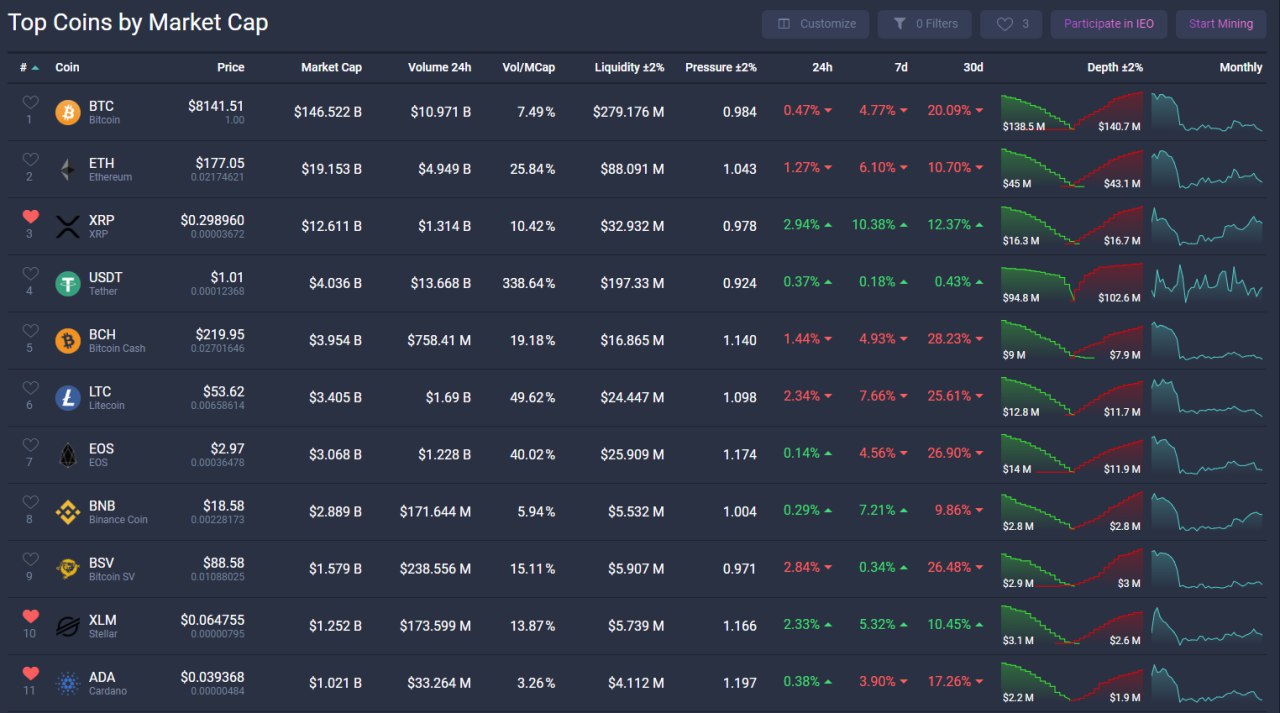Sort table by Price column header
This screenshot has height=713, width=1280.
[230, 67]
